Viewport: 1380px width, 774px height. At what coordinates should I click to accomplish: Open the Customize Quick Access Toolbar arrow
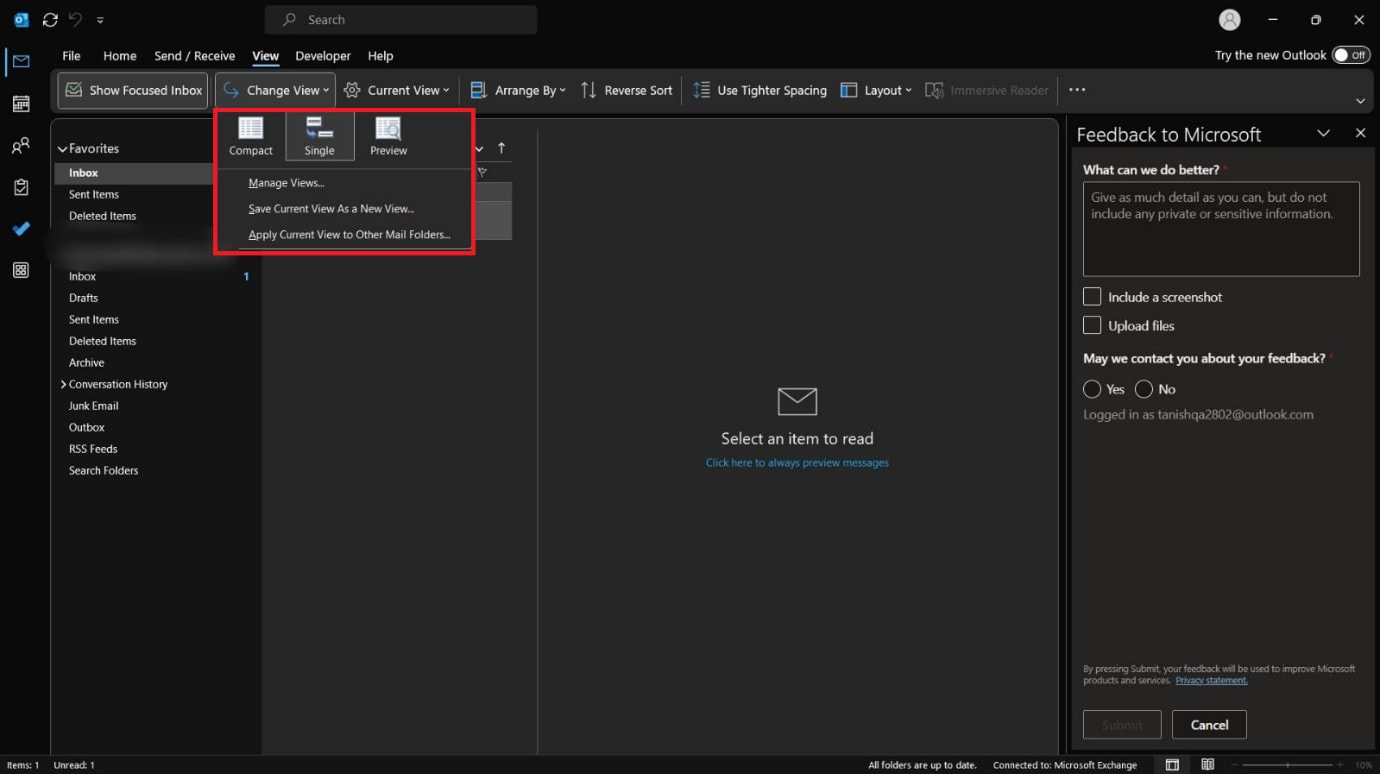pyautogui.click(x=100, y=20)
